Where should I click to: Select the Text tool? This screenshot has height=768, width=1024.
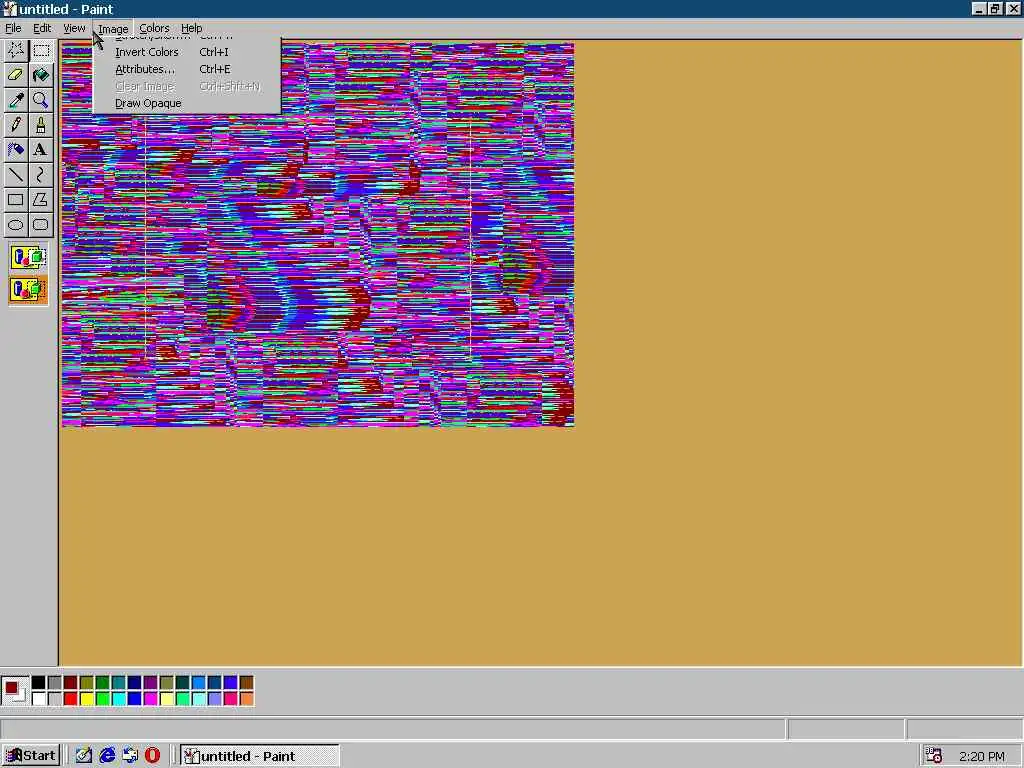(40, 150)
